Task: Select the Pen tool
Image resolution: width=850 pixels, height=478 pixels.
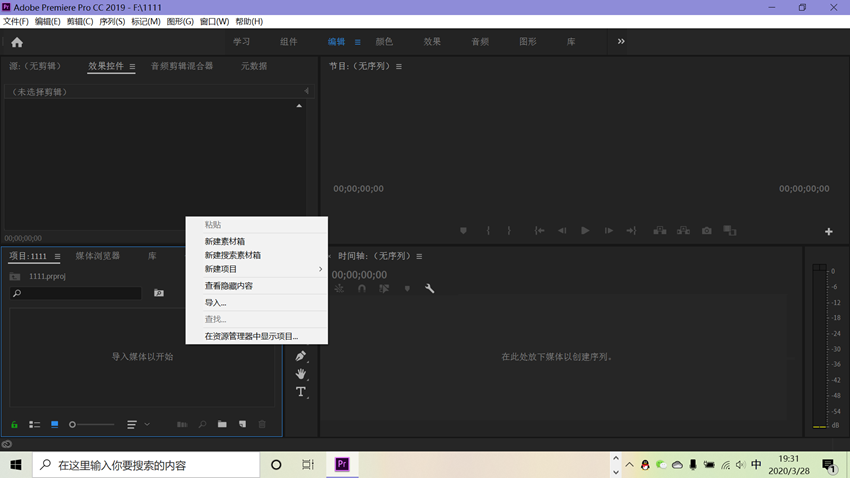Action: (x=300, y=356)
